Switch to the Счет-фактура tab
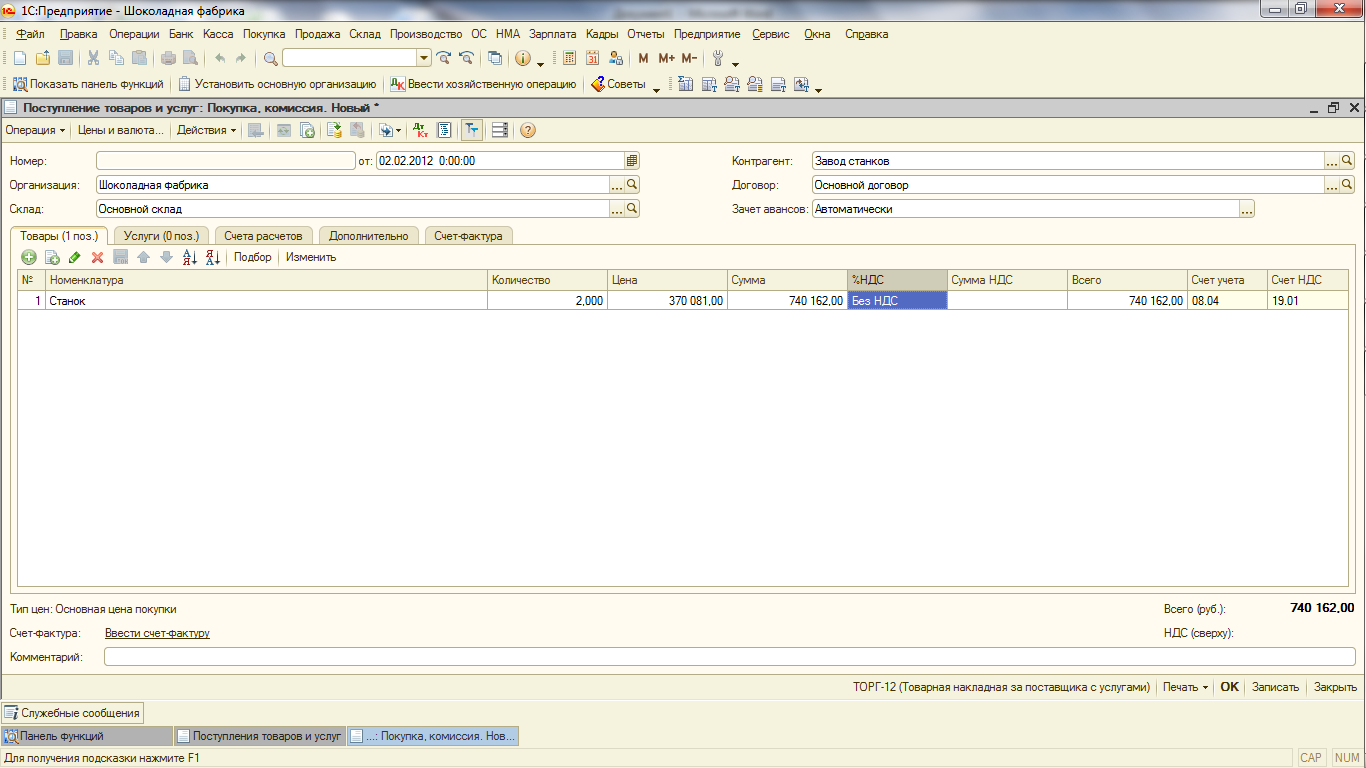The width and height of the screenshot is (1366, 768). [468, 236]
